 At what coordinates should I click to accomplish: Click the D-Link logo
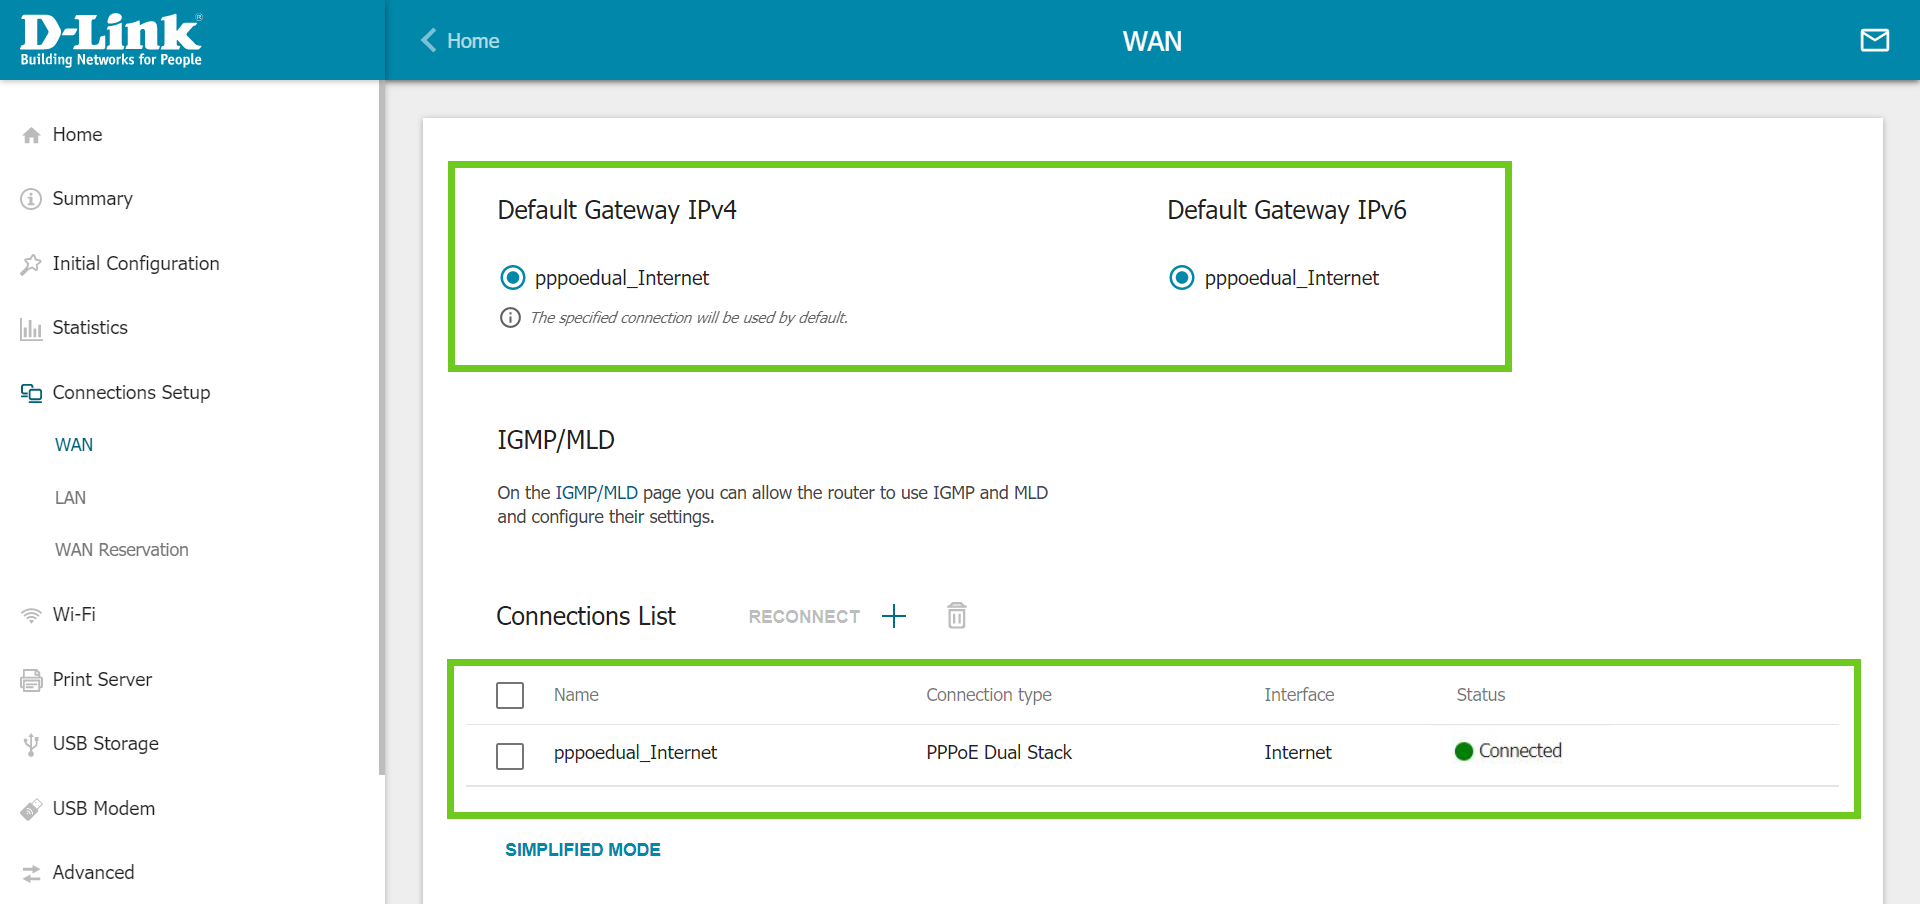[x=111, y=40]
